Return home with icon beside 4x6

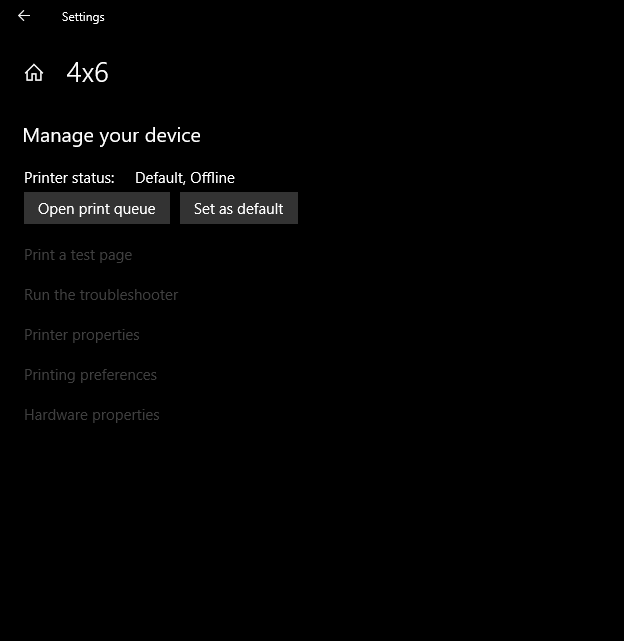[34, 73]
